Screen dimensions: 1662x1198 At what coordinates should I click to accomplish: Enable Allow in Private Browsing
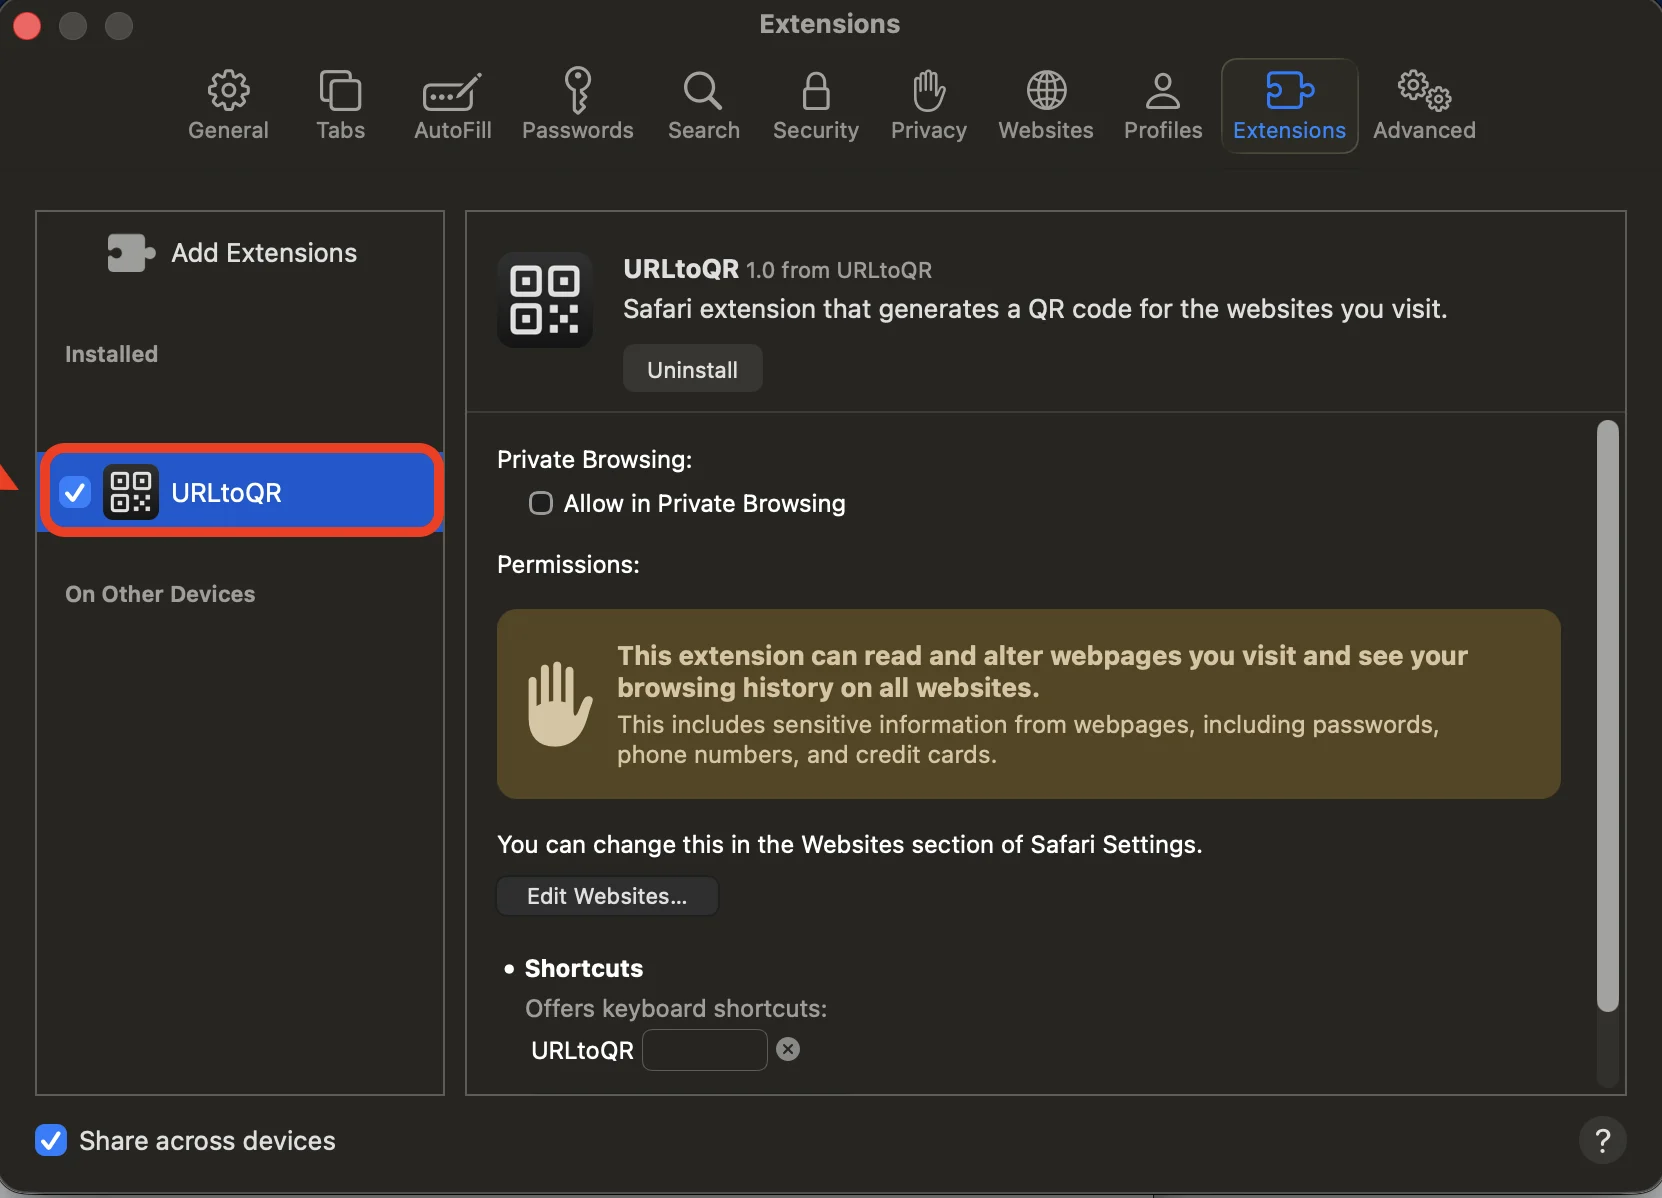point(541,503)
